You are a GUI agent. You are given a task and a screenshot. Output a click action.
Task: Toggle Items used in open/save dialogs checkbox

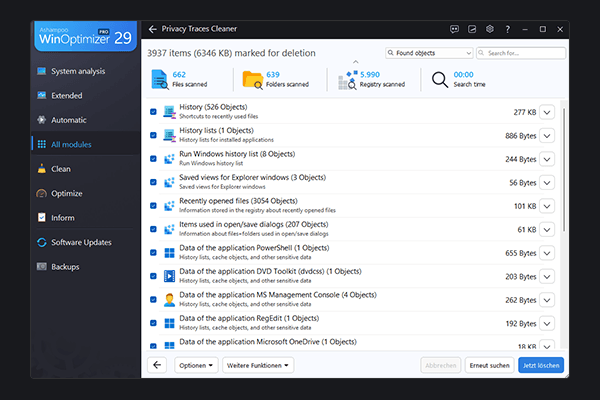tap(153, 229)
